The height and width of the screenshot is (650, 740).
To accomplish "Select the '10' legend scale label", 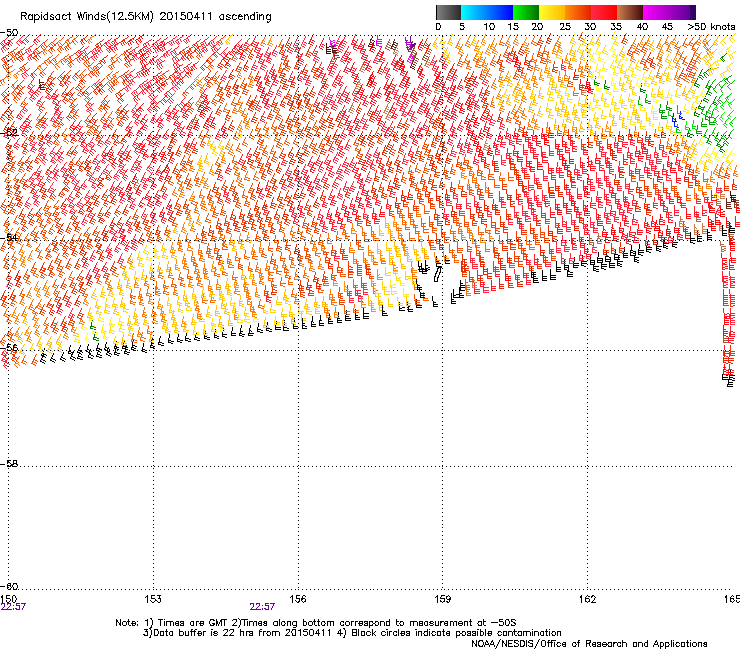I will [x=489, y=27].
